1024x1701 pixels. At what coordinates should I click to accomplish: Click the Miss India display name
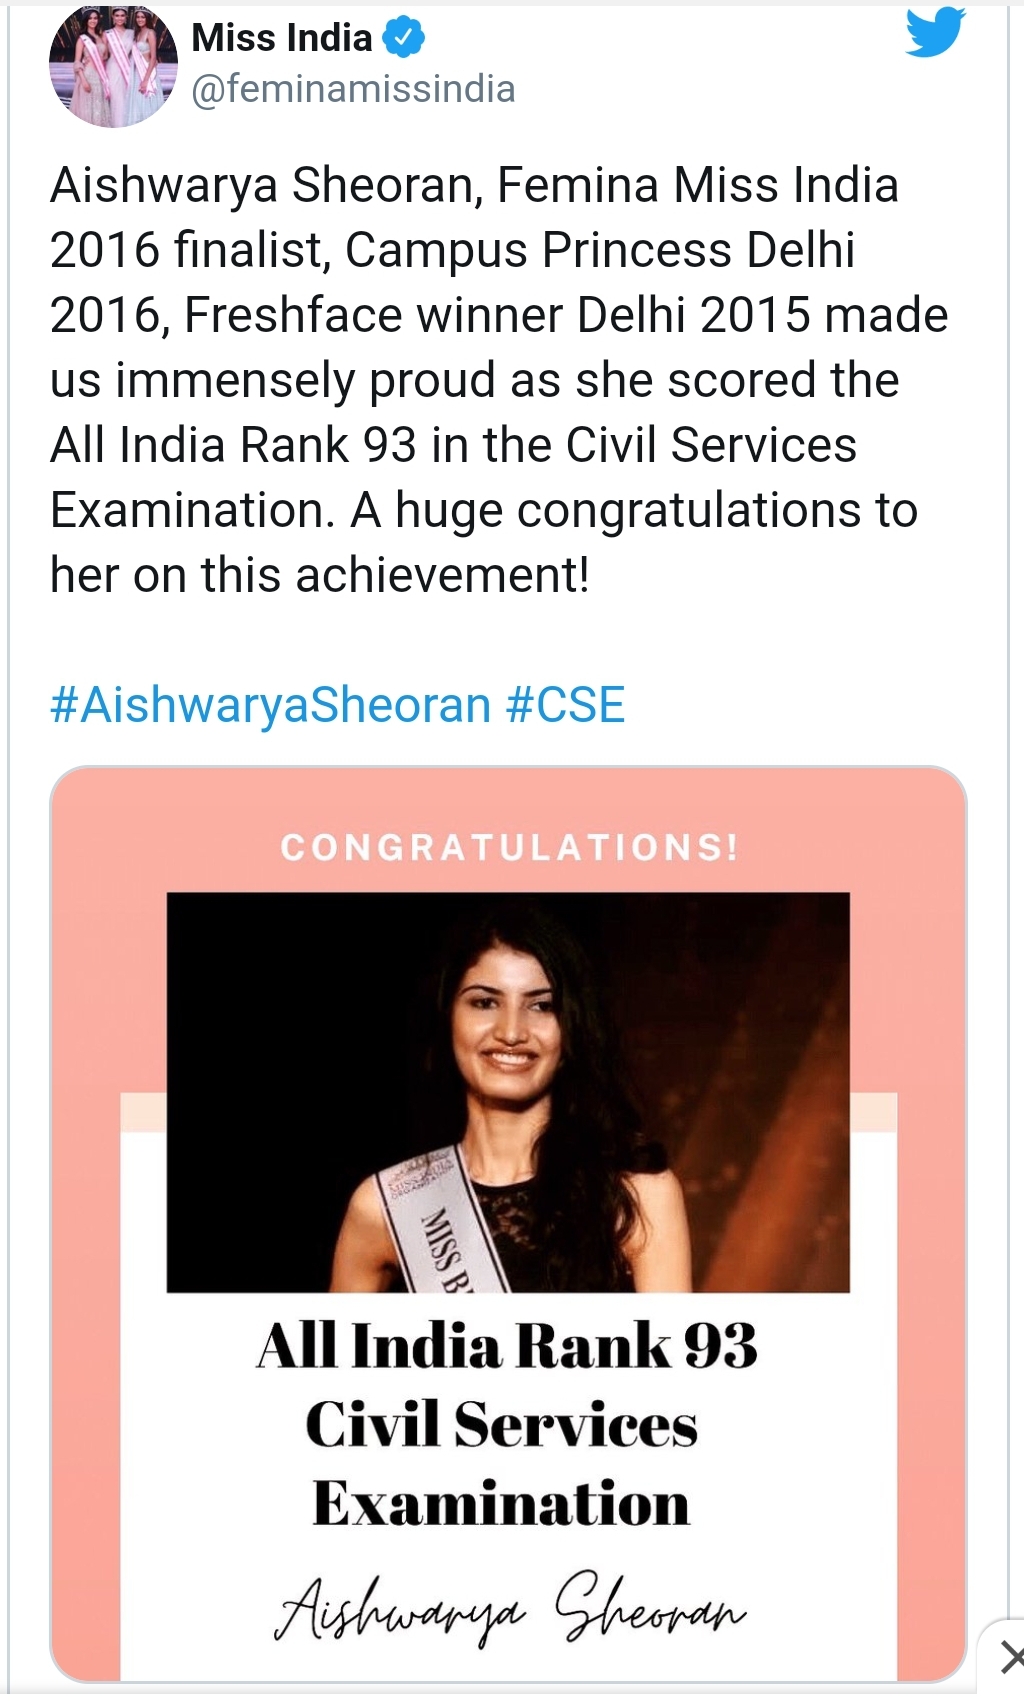tap(281, 38)
